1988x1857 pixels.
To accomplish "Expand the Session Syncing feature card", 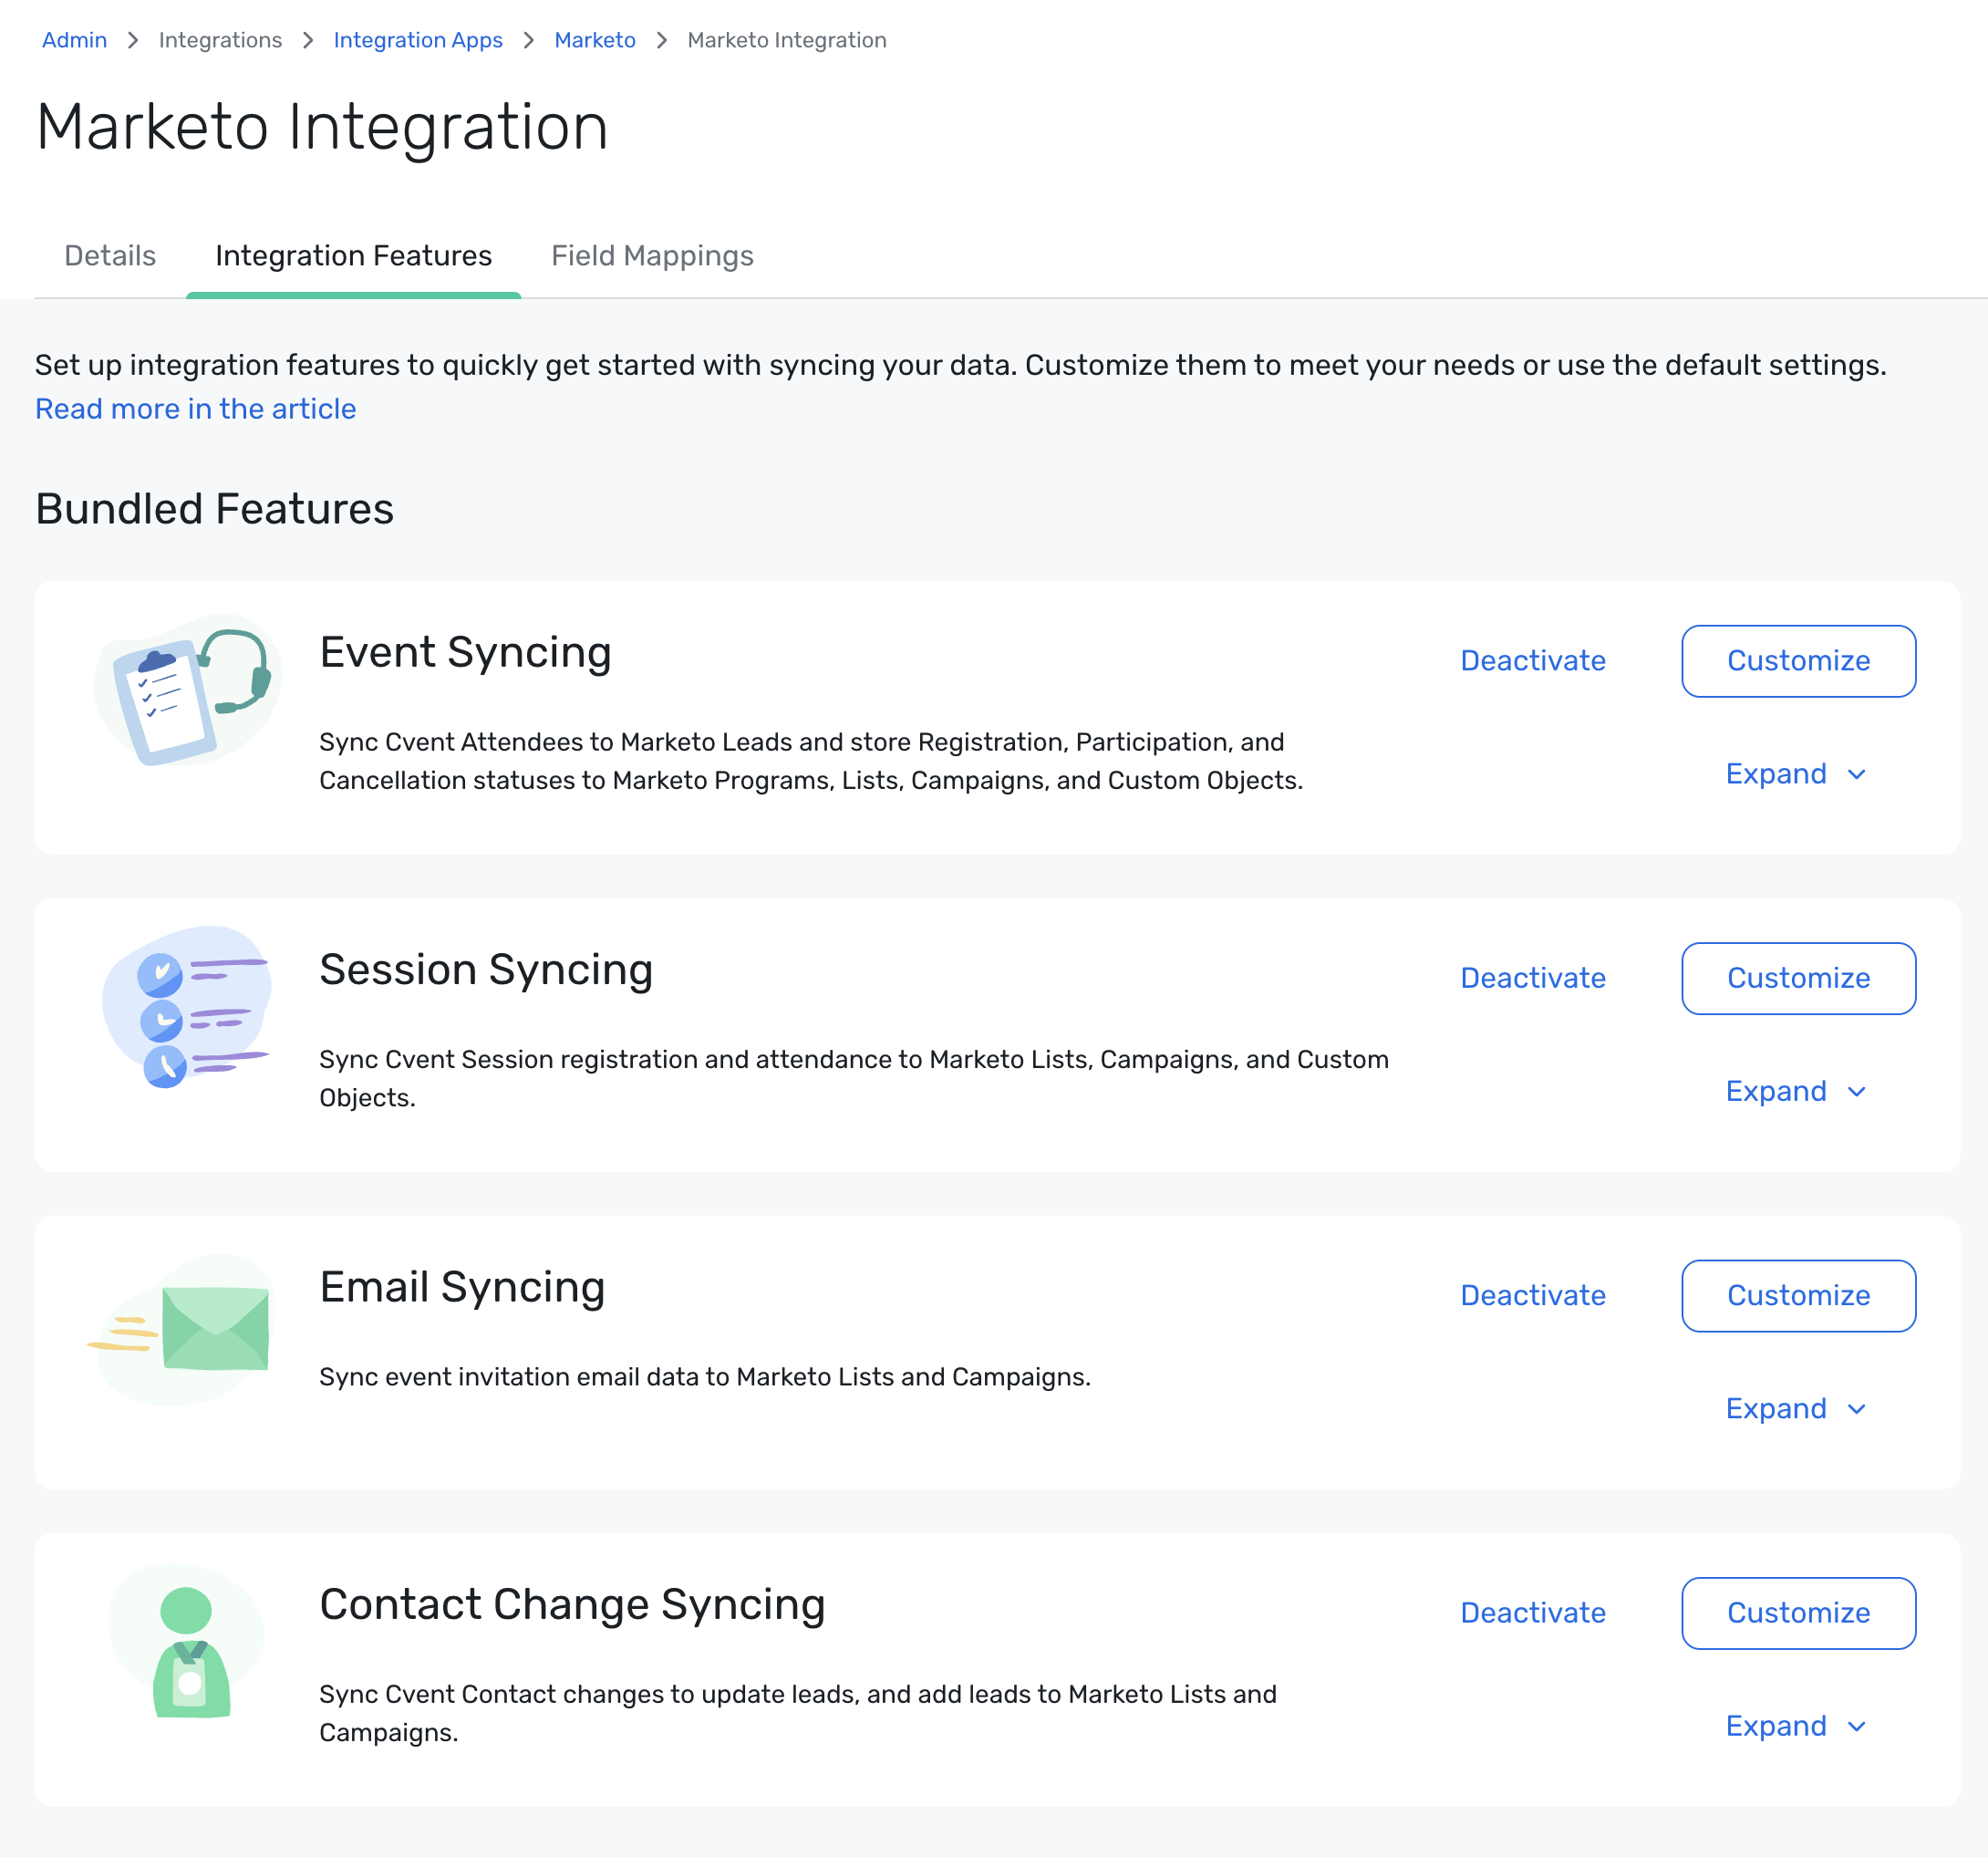I will click(1796, 1091).
